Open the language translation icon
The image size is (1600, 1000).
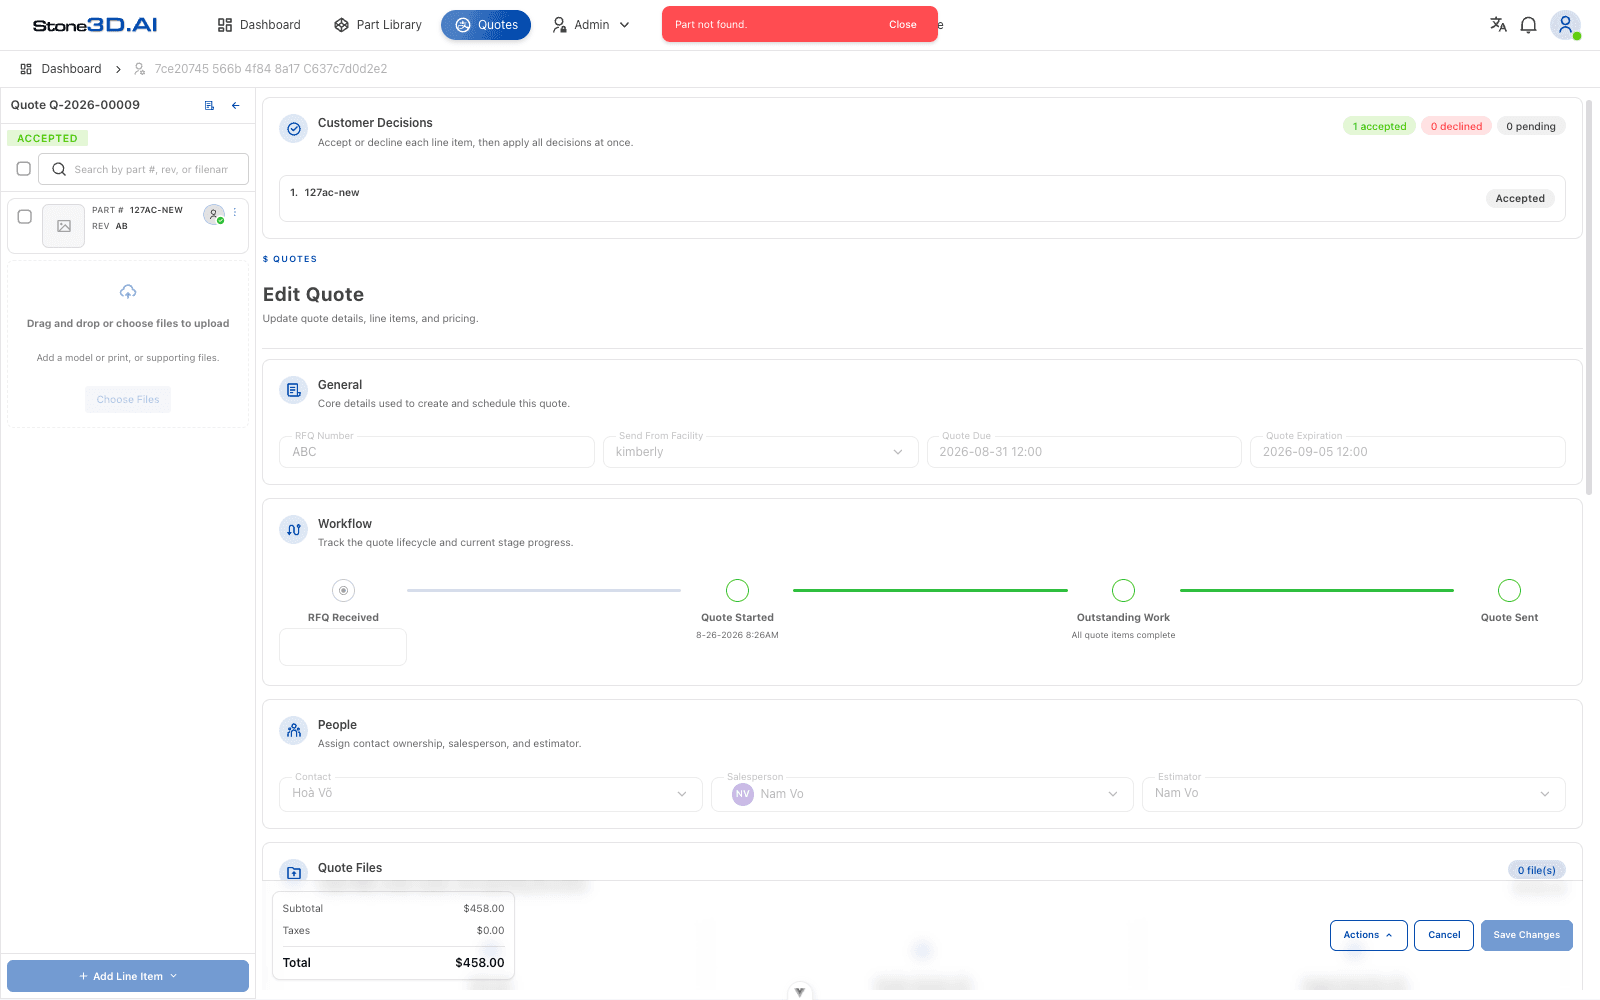(1498, 25)
